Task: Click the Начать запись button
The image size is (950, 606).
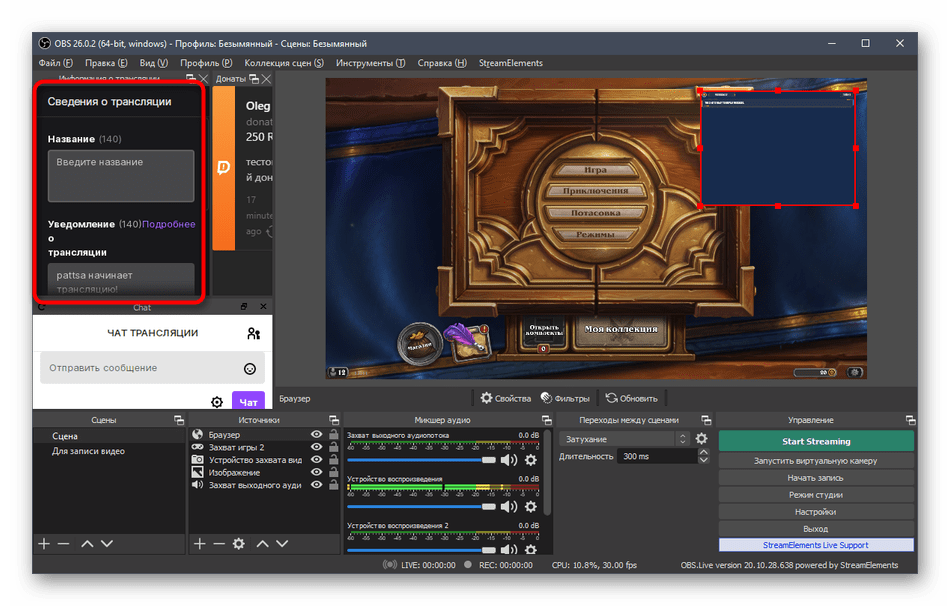Action: point(815,478)
